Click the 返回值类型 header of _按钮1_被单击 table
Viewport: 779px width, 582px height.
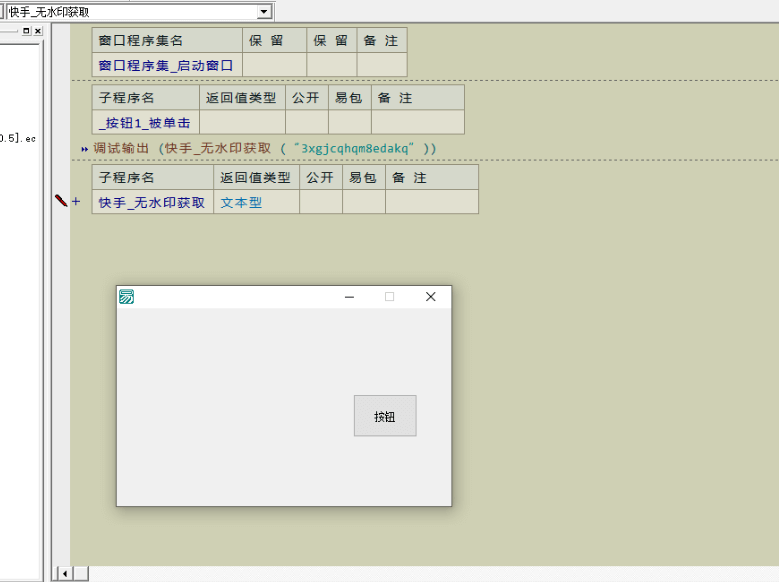click(x=242, y=97)
